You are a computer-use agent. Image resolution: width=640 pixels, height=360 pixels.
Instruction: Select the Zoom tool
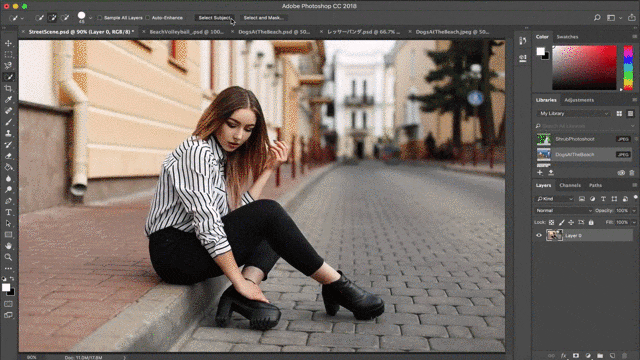click(8, 257)
